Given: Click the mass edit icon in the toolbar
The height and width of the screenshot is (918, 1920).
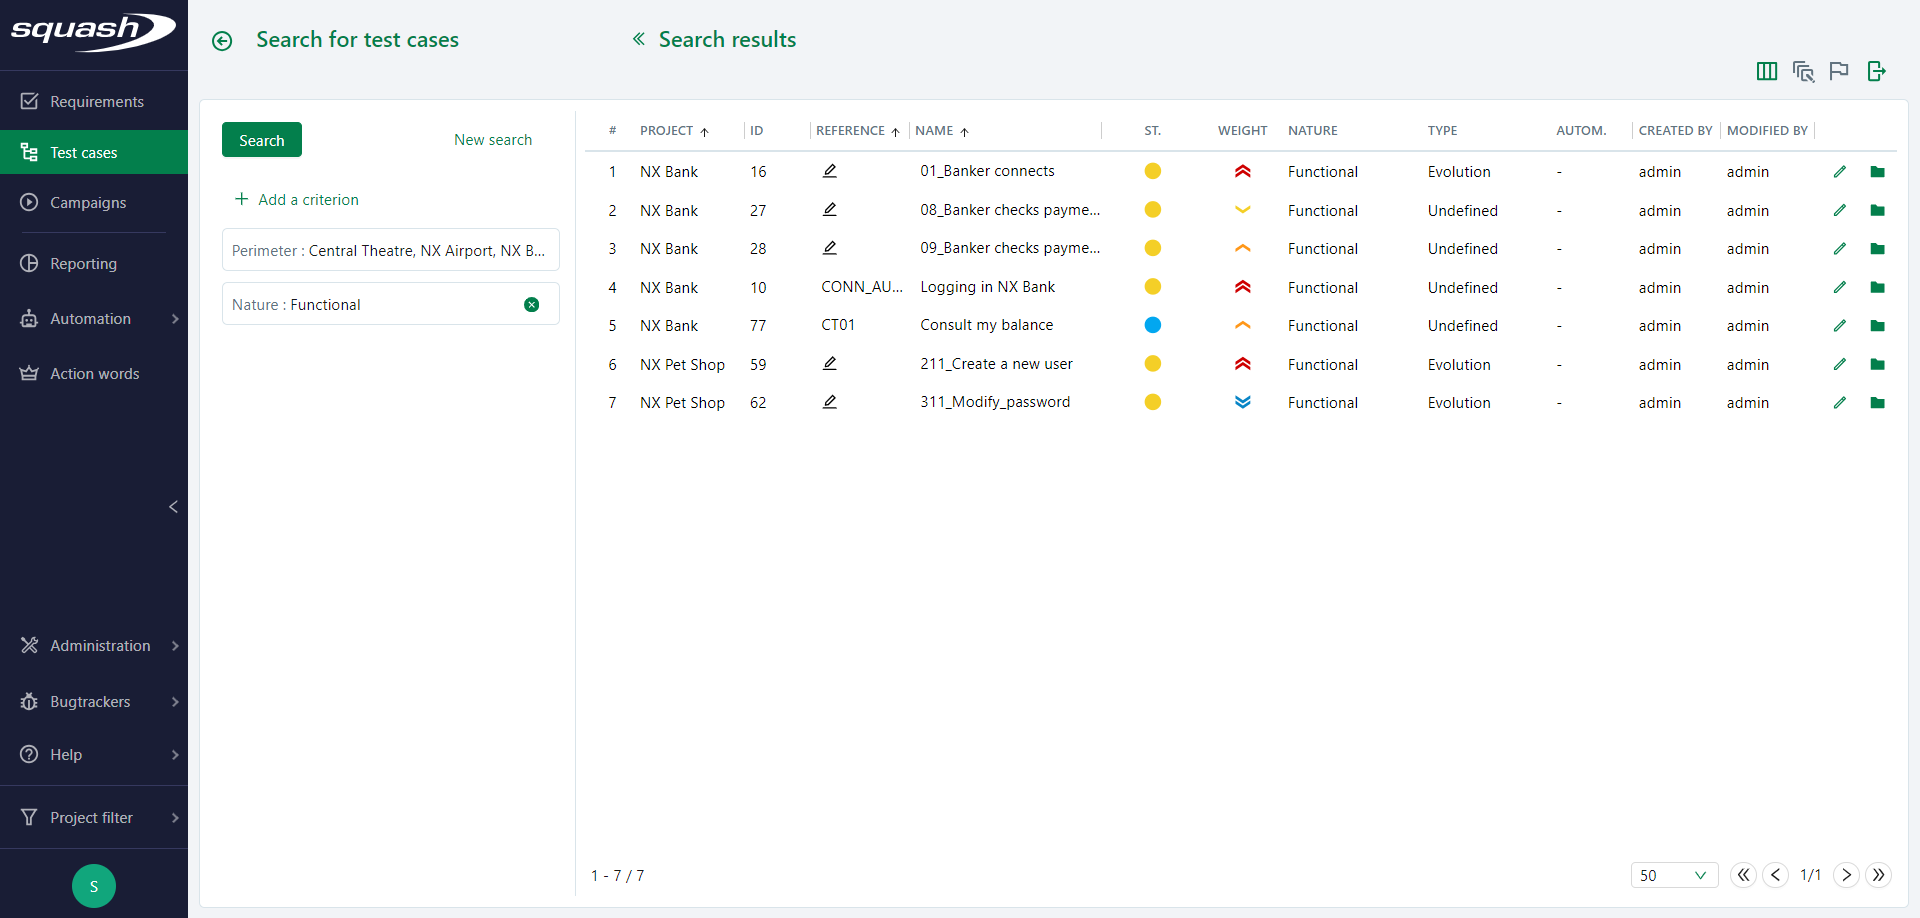Looking at the screenshot, I should pos(1804,71).
